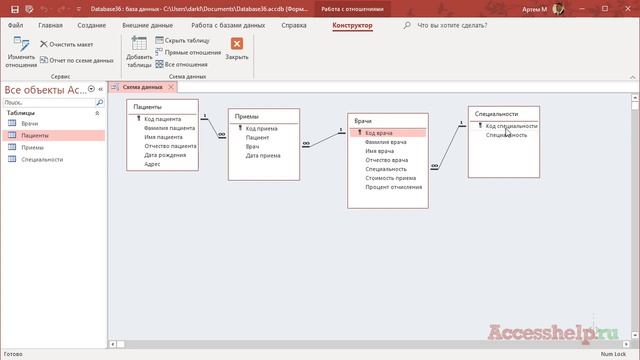Click the orange Закрыть button in the ribbon
Viewport: 640px width, 360px height.
237,49
